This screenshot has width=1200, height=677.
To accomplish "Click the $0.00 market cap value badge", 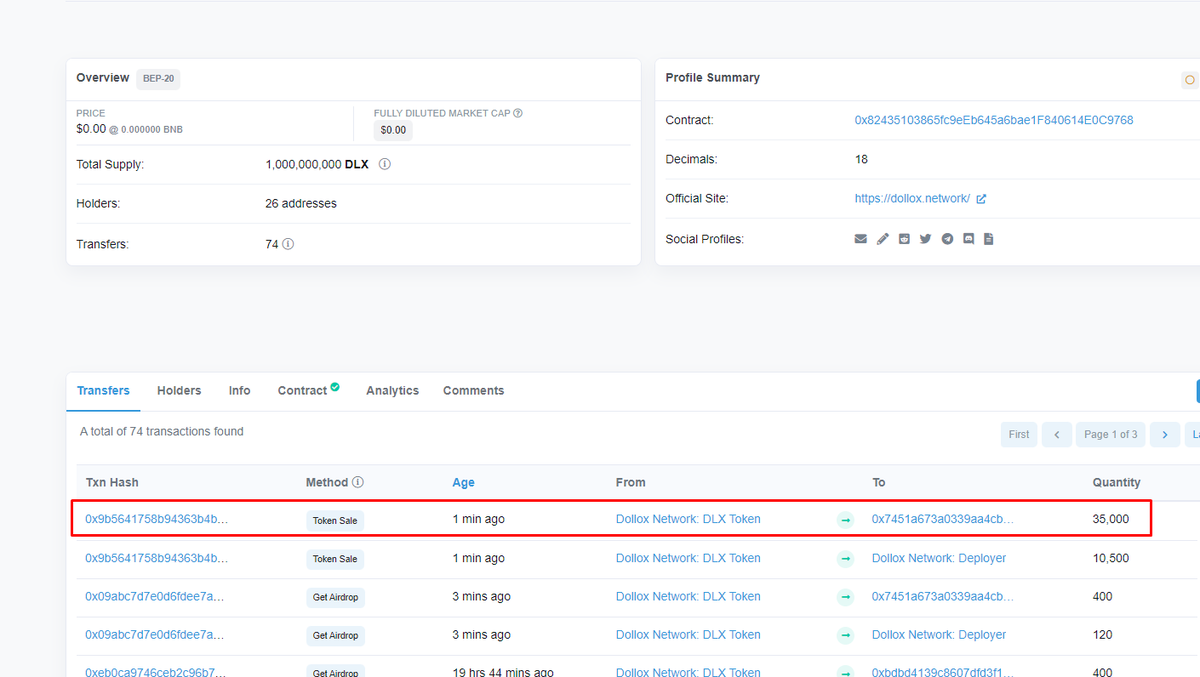I will click(x=393, y=130).
